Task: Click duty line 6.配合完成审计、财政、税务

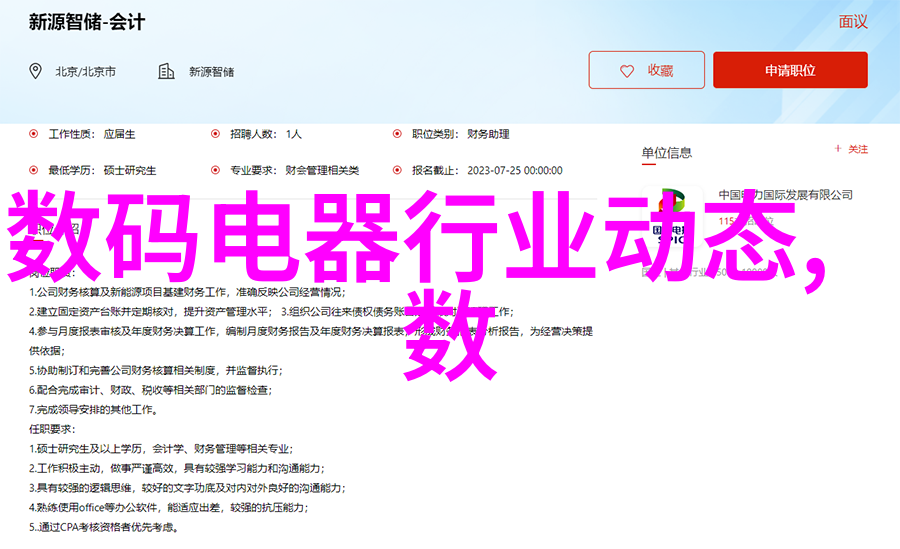Action: click(x=150, y=390)
